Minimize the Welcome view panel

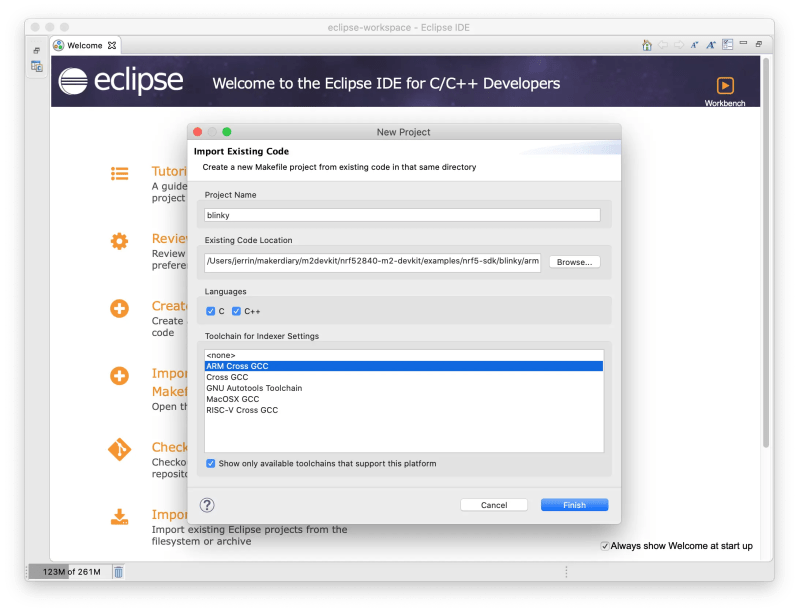743,43
